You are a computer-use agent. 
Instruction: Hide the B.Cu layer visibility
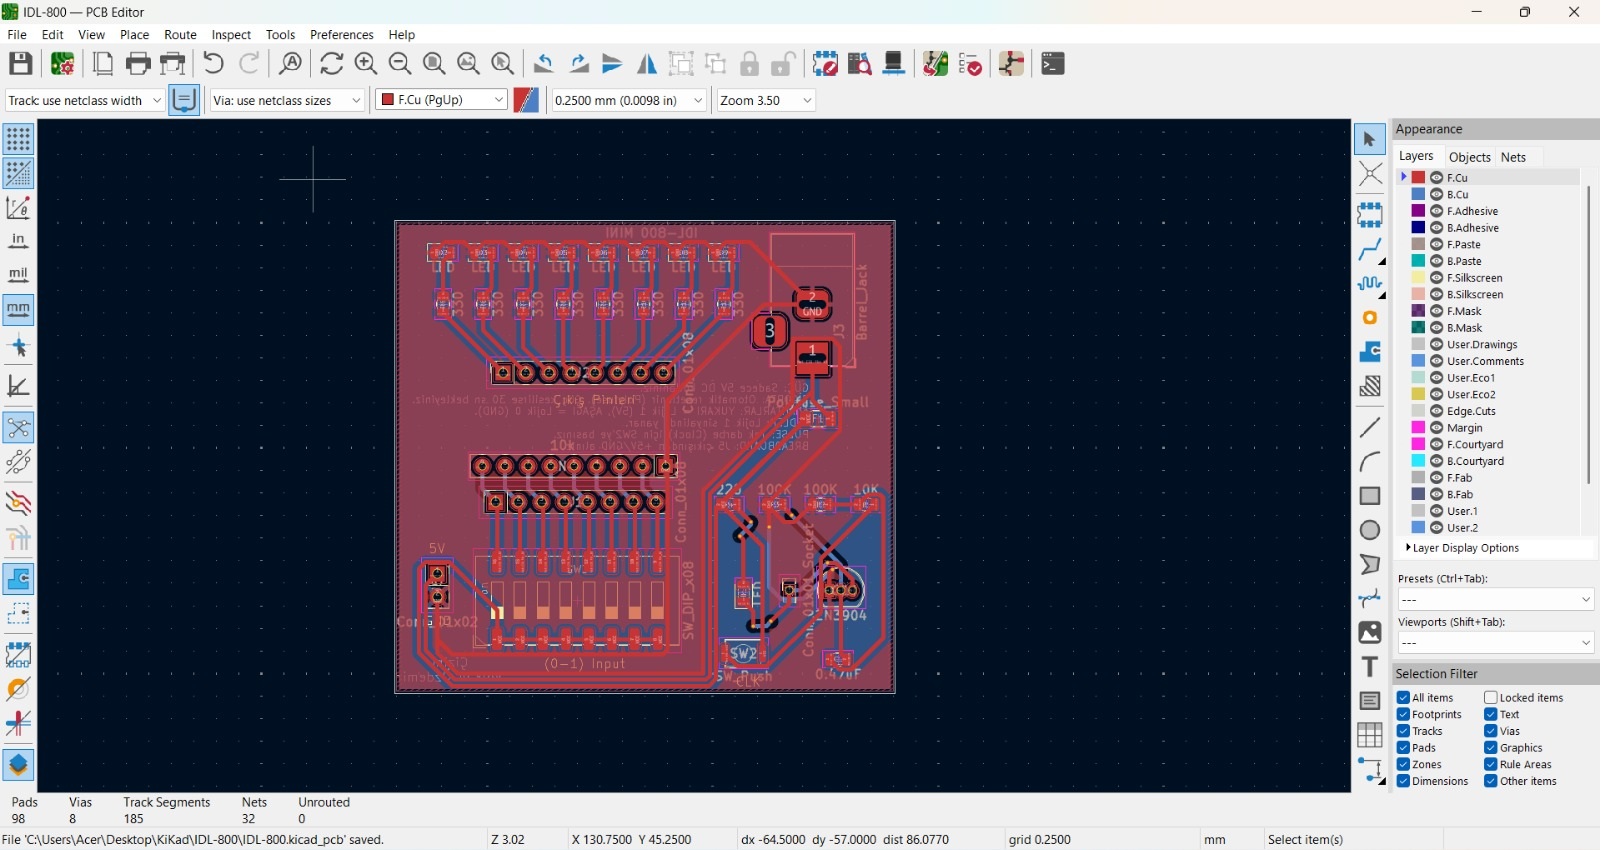[1436, 195]
